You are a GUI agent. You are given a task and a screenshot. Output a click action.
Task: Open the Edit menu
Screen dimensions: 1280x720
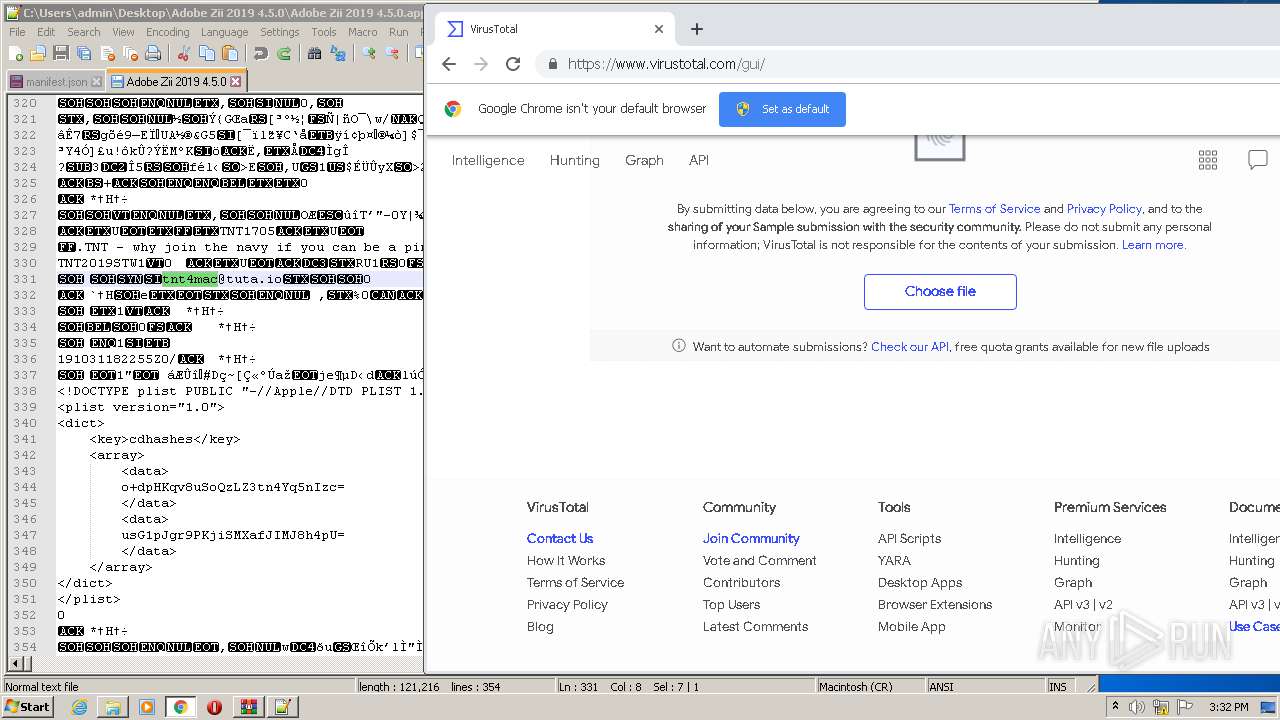pos(46,32)
